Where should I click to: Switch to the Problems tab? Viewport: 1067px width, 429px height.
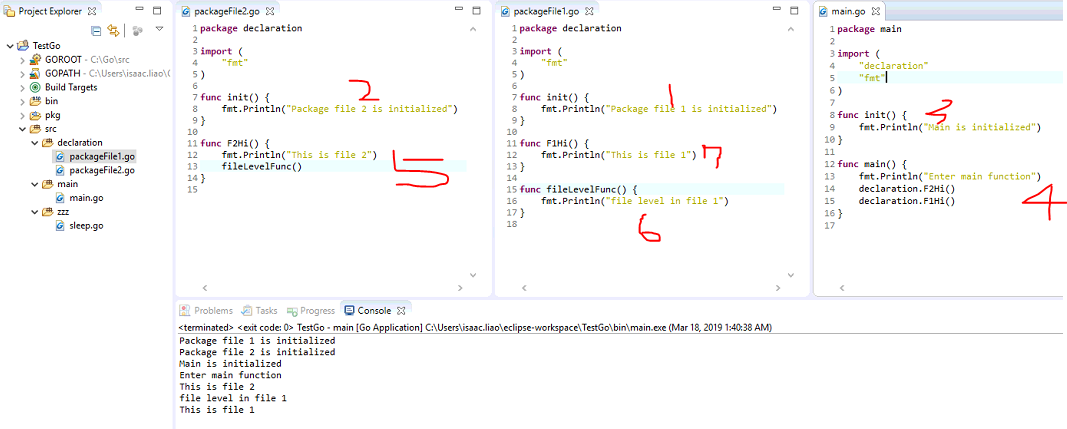click(206, 311)
